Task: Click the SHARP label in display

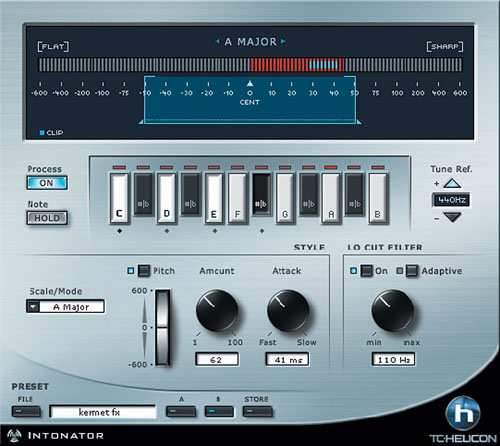Action: 445,46
